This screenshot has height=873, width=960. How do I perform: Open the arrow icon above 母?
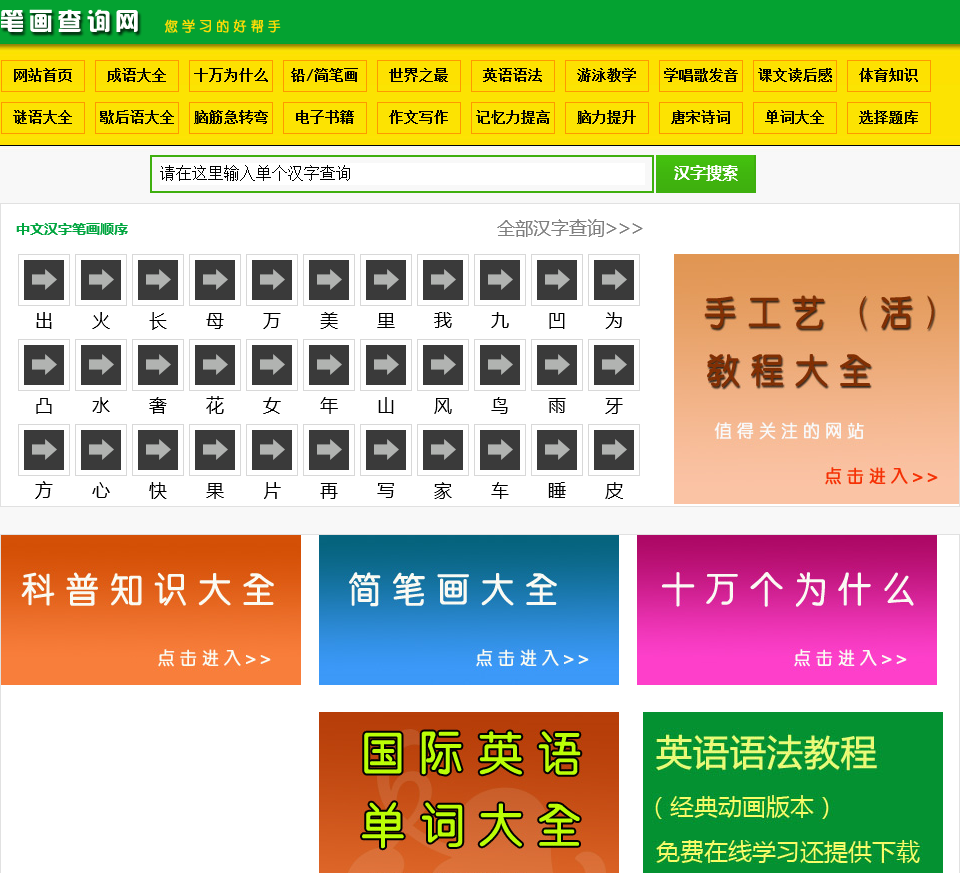click(x=215, y=280)
